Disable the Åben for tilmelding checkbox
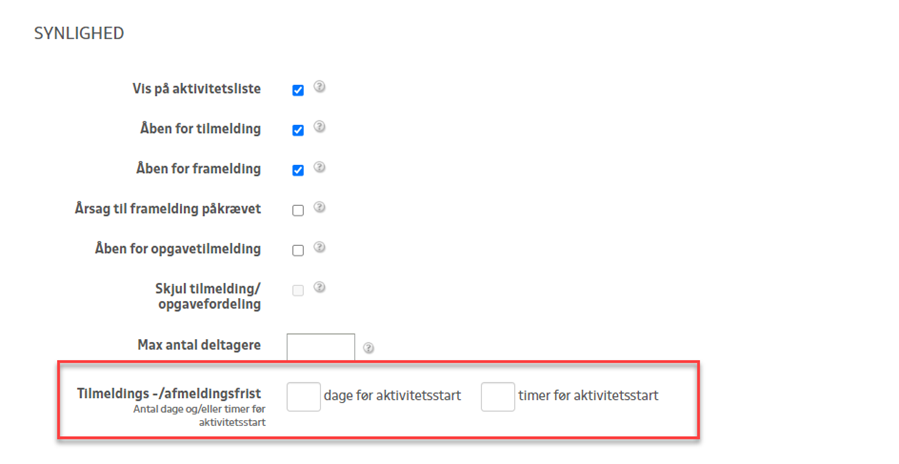Viewport: 899px width, 464px height. click(x=298, y=130)
